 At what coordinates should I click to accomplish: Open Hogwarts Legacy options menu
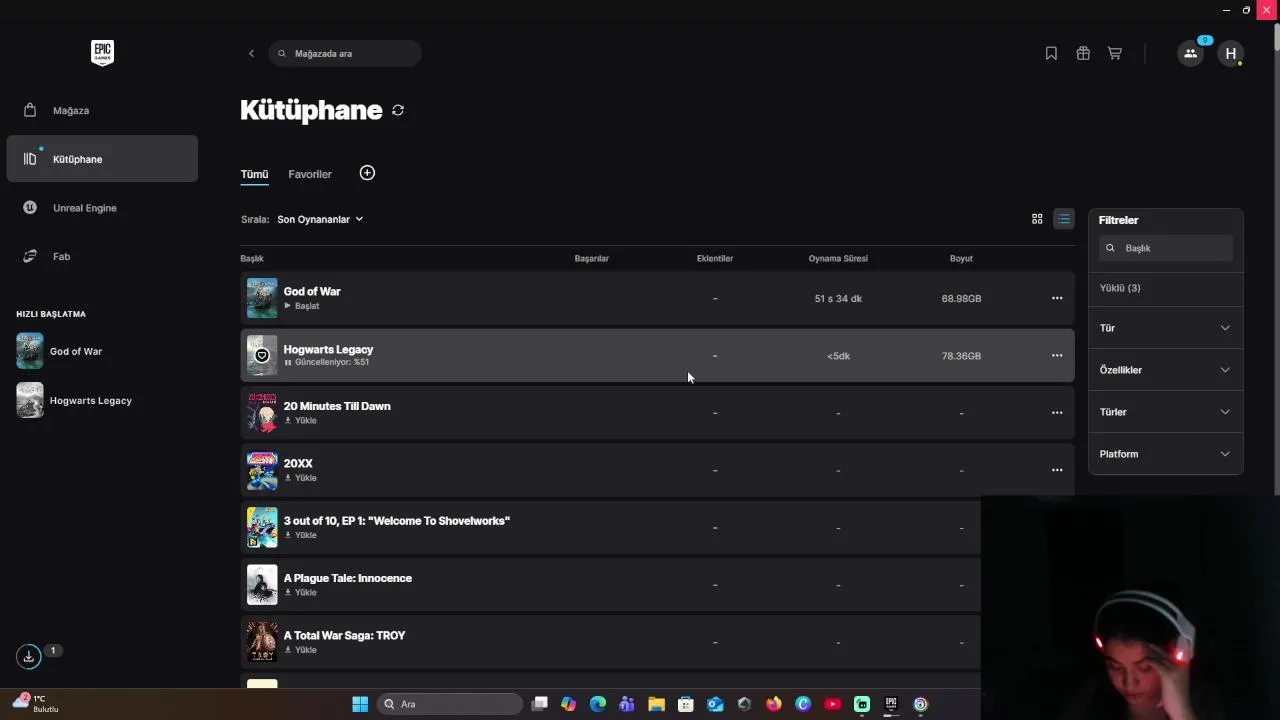[x=1057, y=355]
